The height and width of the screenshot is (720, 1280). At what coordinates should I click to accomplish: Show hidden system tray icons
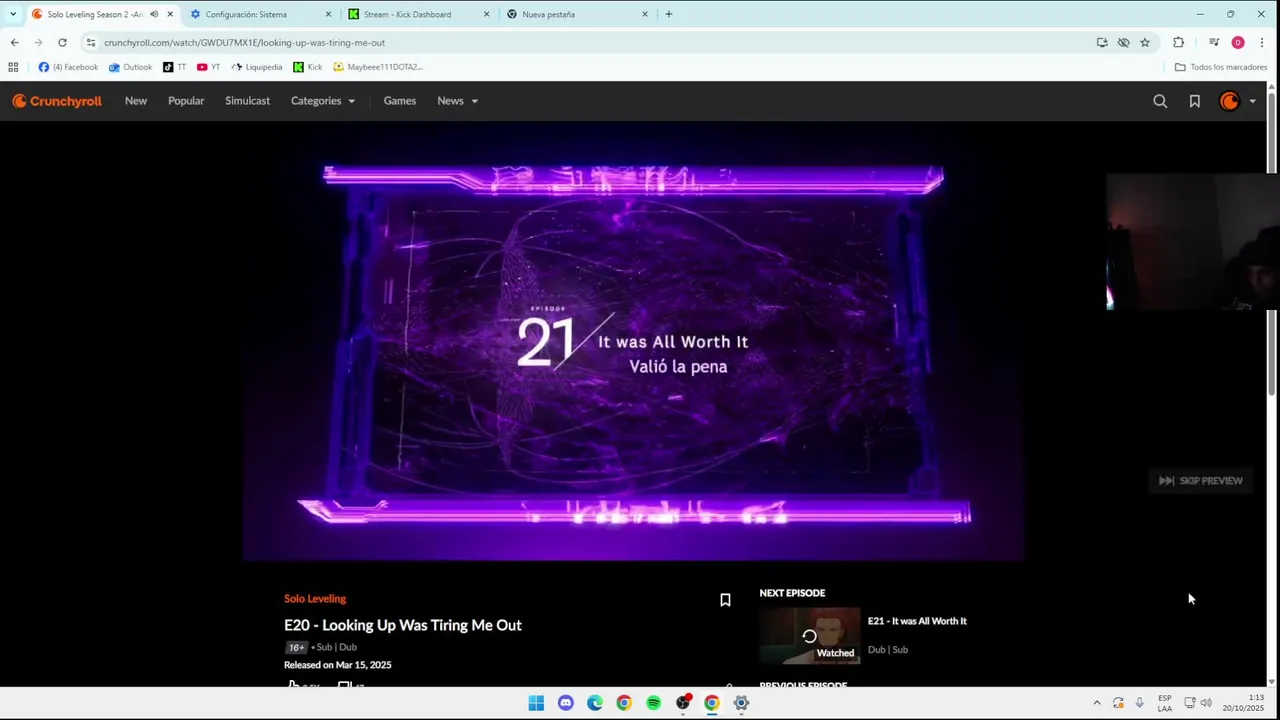pyautogui.click(x=1096, y=703)
